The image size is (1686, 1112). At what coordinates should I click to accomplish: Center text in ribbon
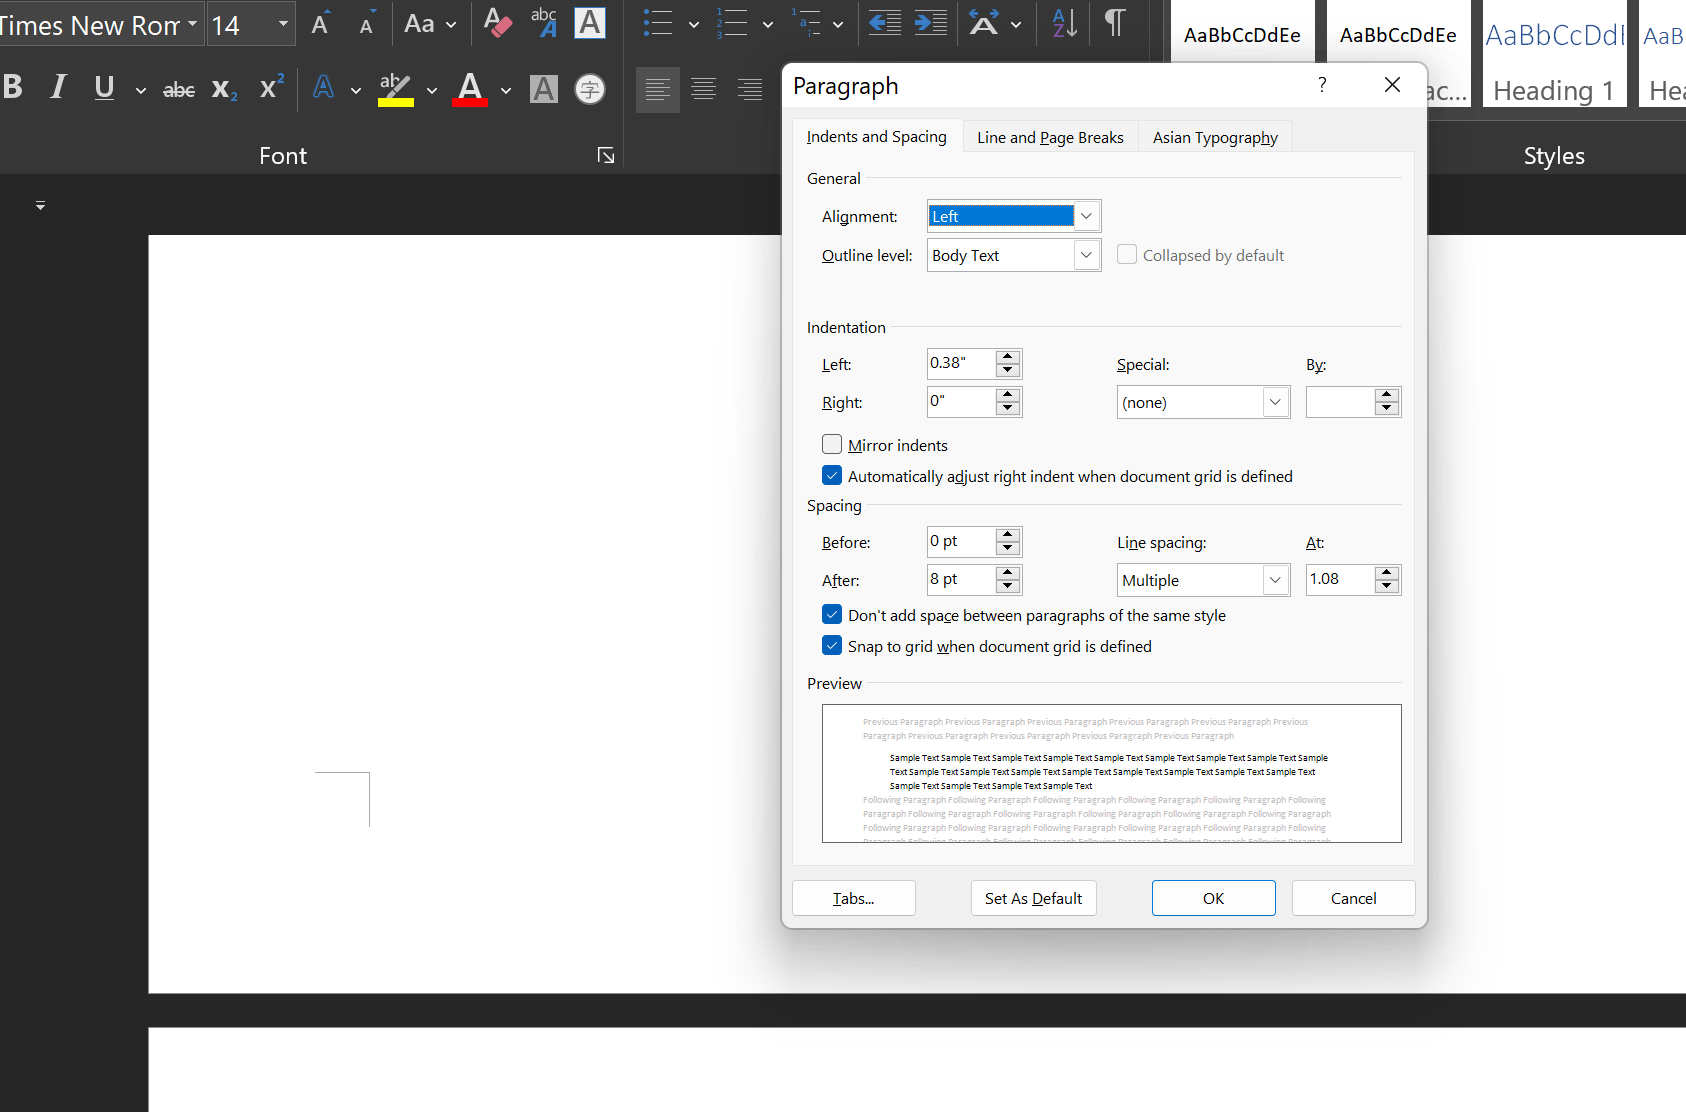coord(704,90)
